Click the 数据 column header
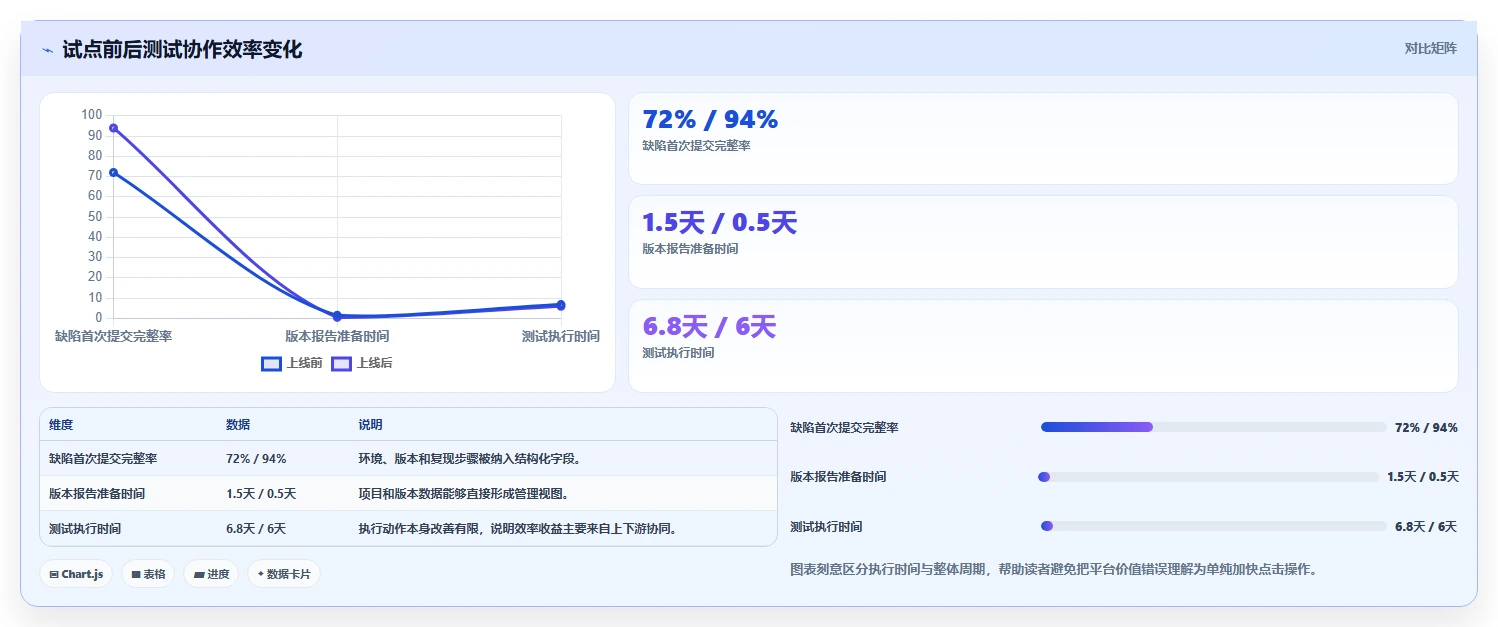 [x=238, y=425]
